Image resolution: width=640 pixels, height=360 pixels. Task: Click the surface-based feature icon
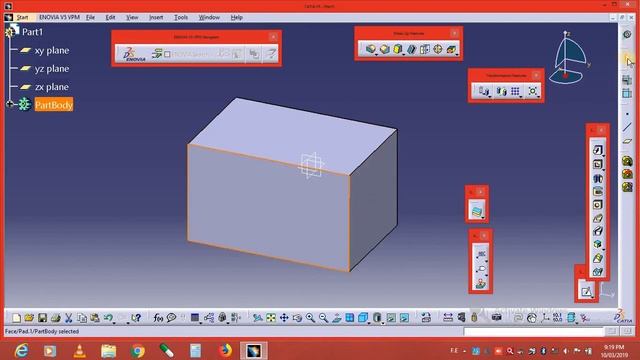pyautogui.click(x=477, y=211)
